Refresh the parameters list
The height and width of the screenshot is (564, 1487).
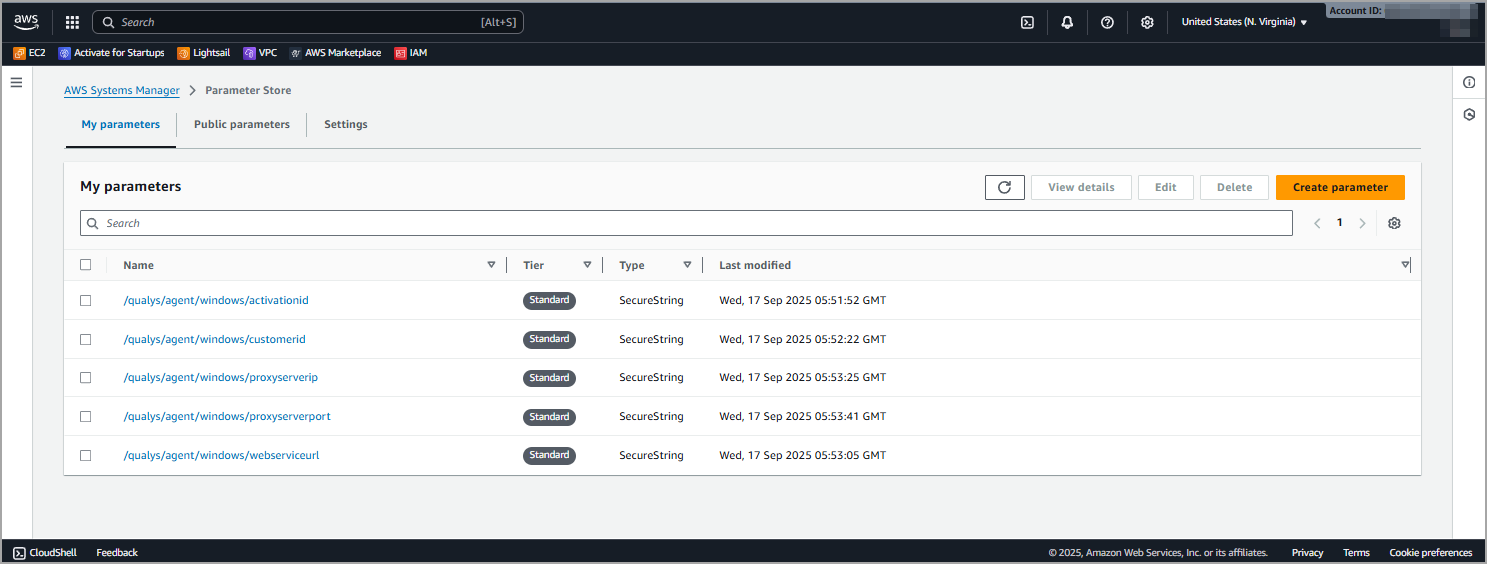tap(1004, 187)
